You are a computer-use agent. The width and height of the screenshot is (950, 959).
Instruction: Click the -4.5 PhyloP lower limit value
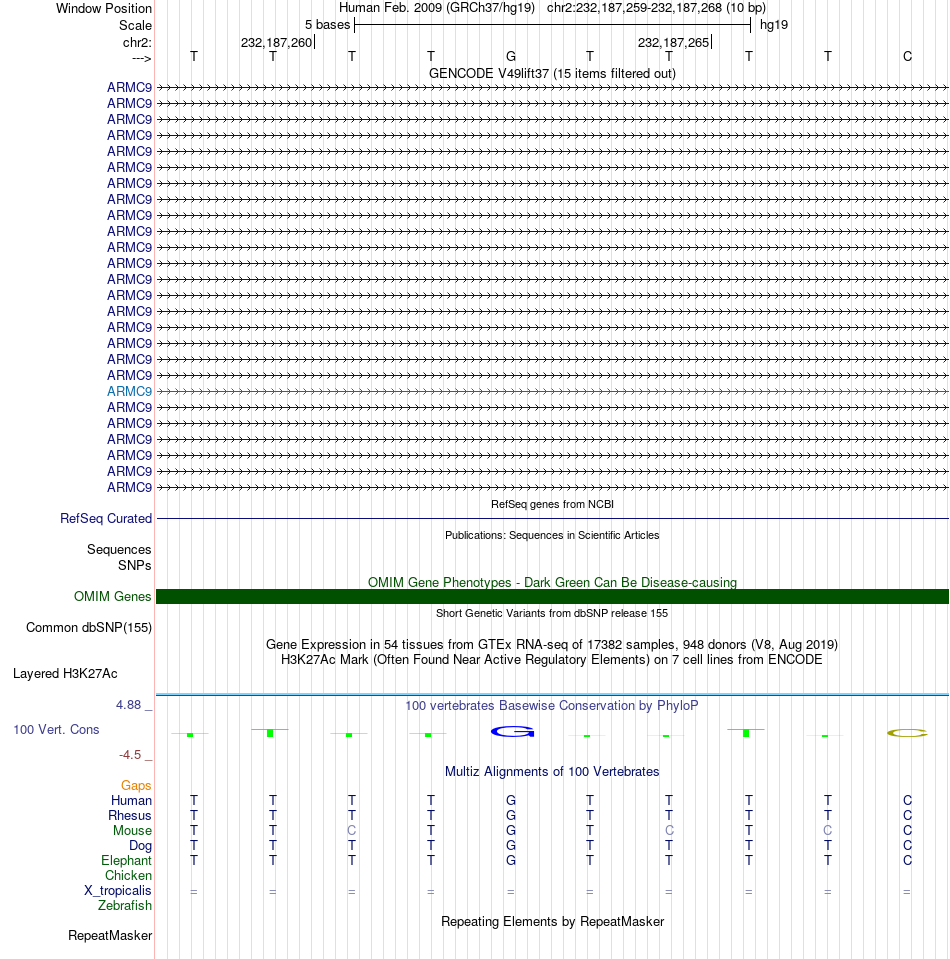click(x=130, y=755)
